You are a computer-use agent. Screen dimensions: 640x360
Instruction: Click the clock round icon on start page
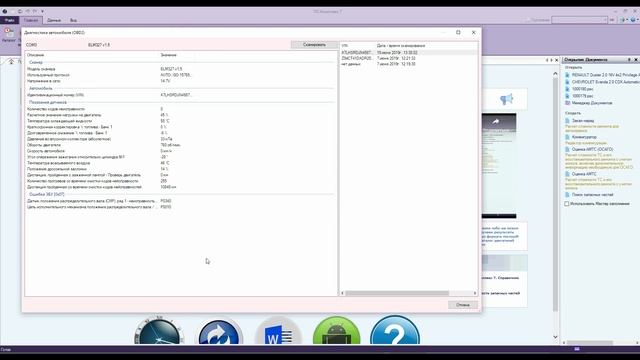tap(159, 331)
